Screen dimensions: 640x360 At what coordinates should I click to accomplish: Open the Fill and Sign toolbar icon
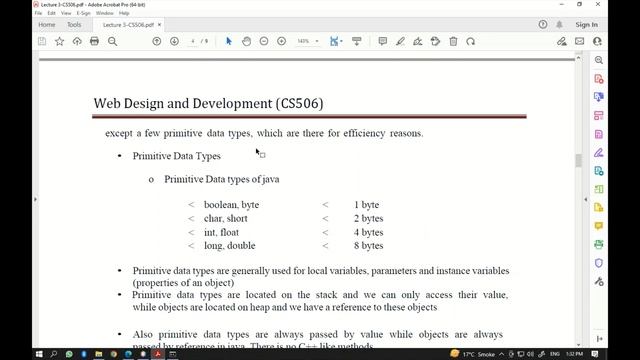pyautogui.click(x=562, y=41)
